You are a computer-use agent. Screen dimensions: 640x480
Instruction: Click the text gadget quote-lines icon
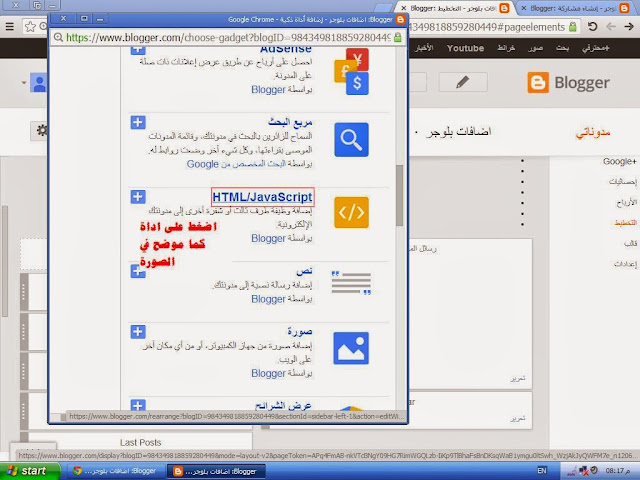coord(351,282)
